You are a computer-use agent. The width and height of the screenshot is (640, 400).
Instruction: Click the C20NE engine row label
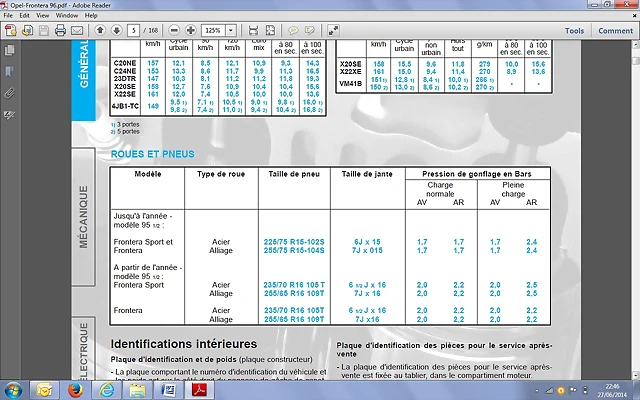[x=125, y=63]
